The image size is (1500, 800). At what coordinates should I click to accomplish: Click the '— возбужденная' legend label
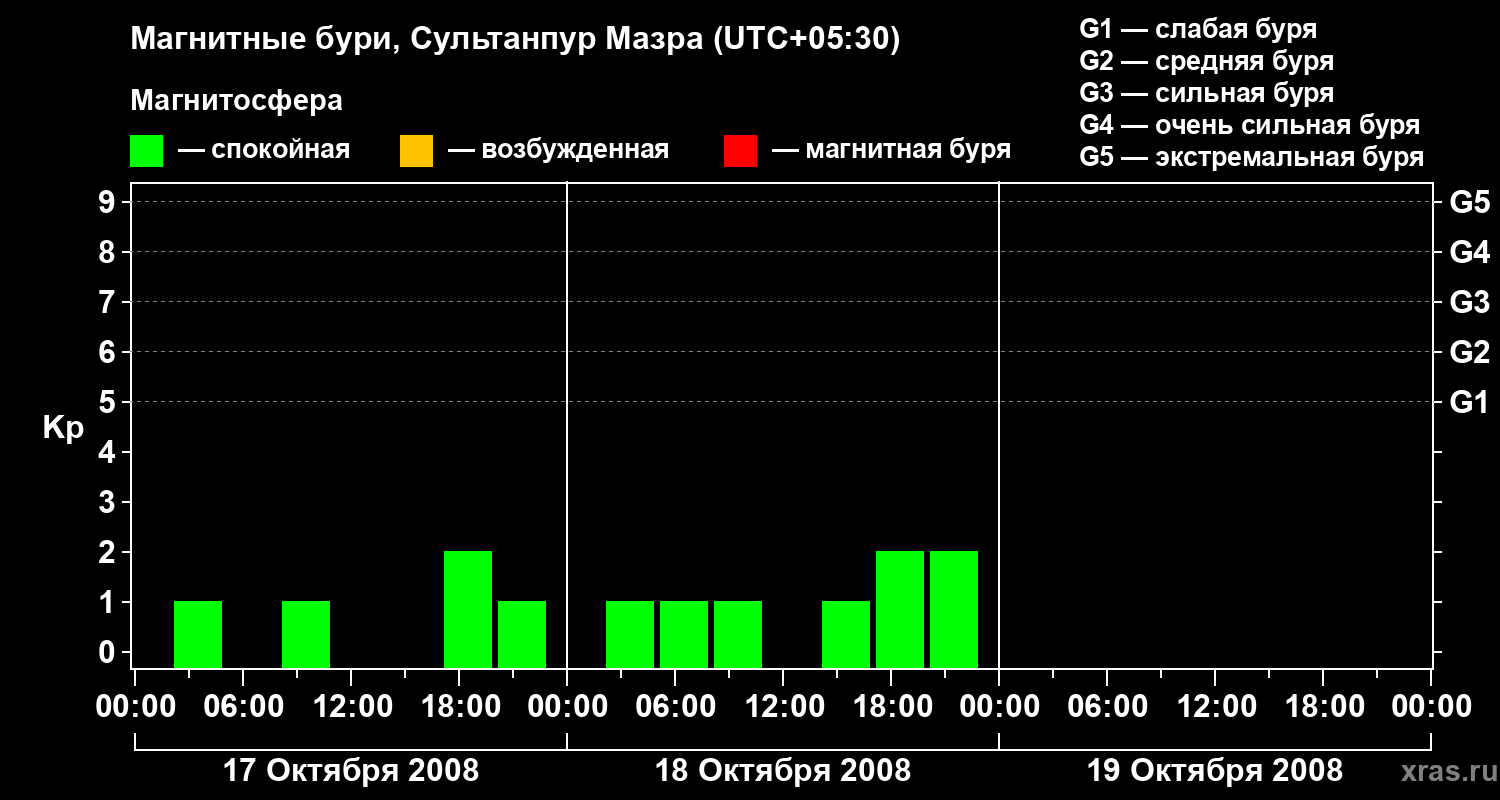(x=558, y=150)
